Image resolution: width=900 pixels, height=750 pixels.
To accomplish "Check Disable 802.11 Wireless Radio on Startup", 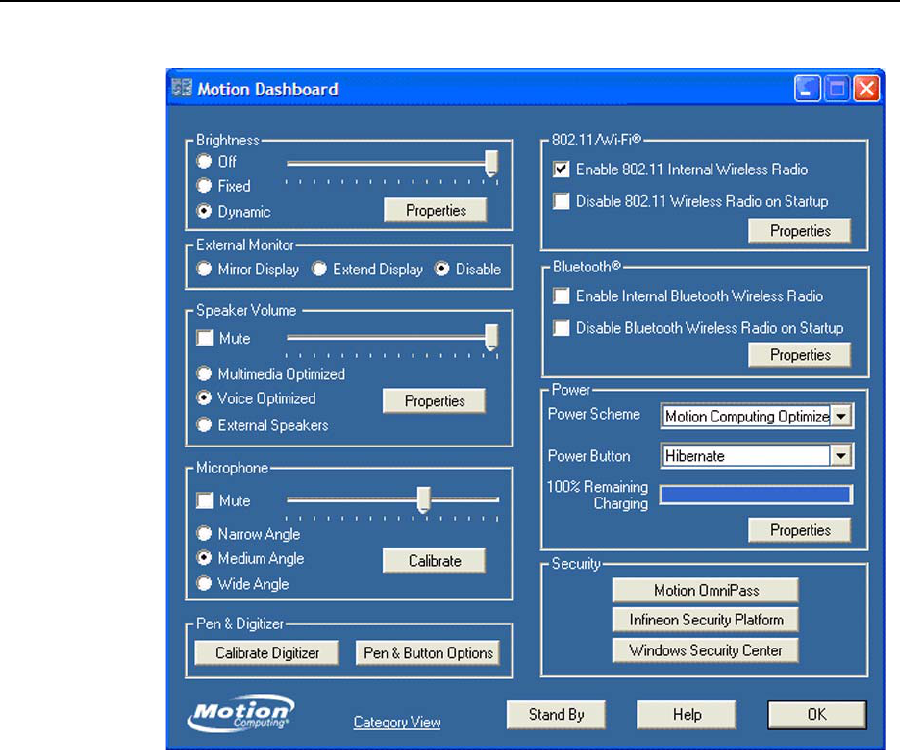I will pyautogui.click(x=561, y=201).
